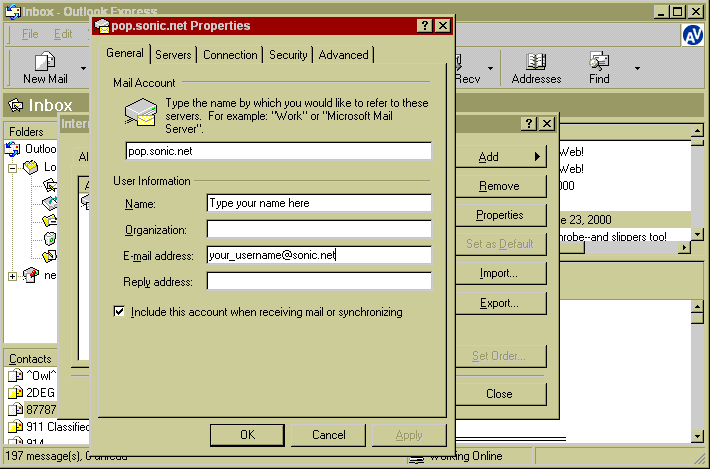Viewport: 710px width, 469px height.
Task: Select the Local Folders icon in tree
Action: tap(31, 167)
